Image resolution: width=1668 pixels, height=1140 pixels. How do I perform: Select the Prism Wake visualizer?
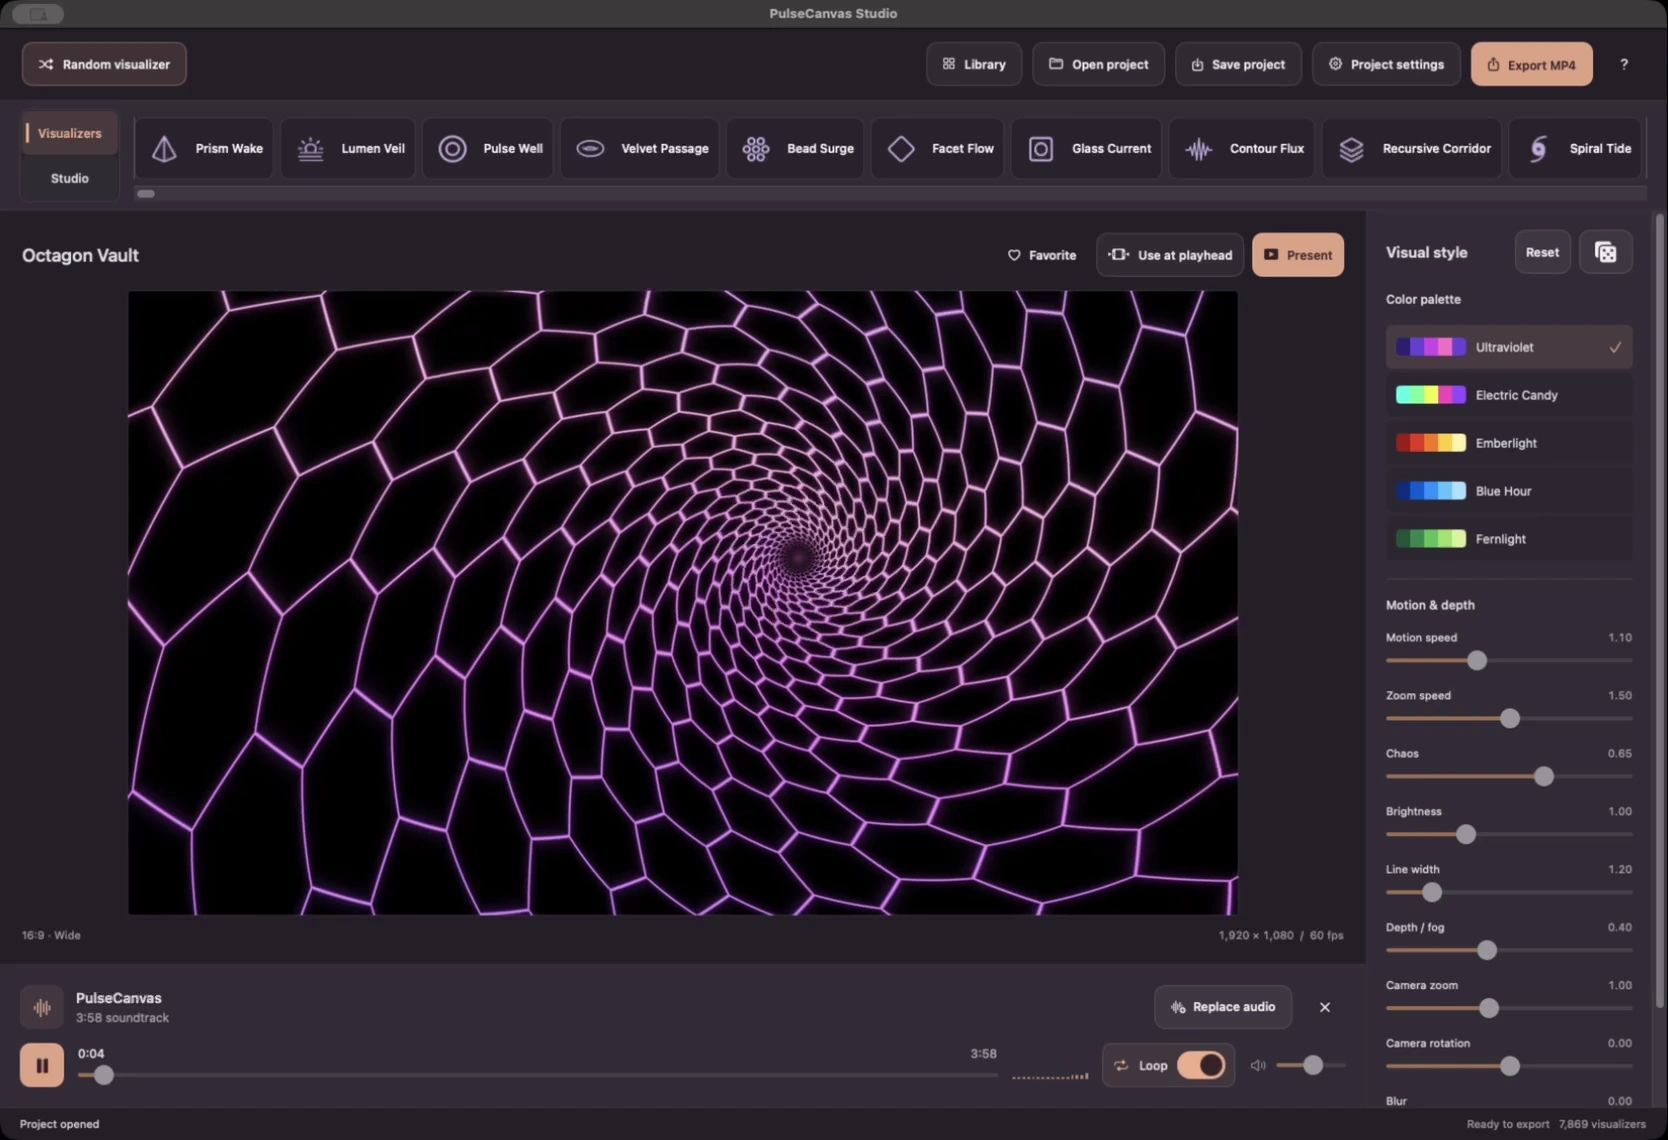(205, 148)
